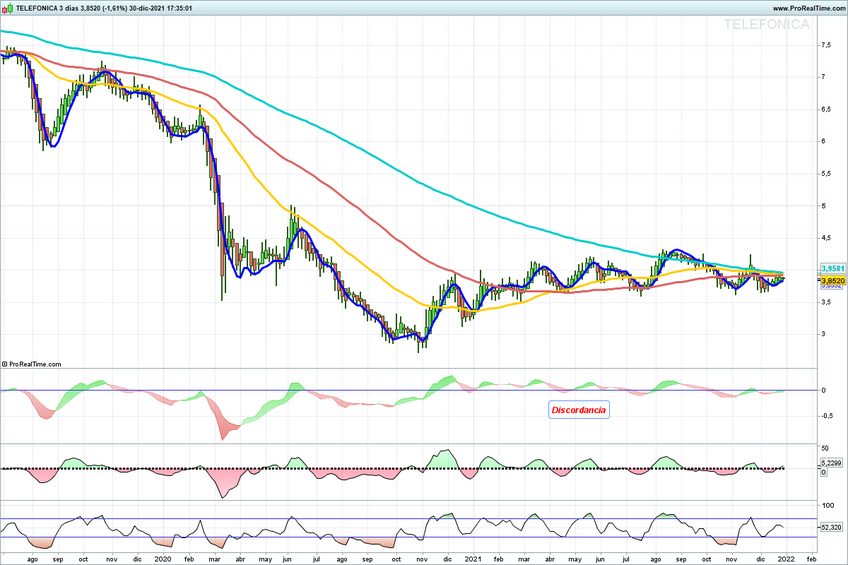Click the 4,5 price axis label
Viewport: 848px width, 565px height.
(x=826, y=238)
